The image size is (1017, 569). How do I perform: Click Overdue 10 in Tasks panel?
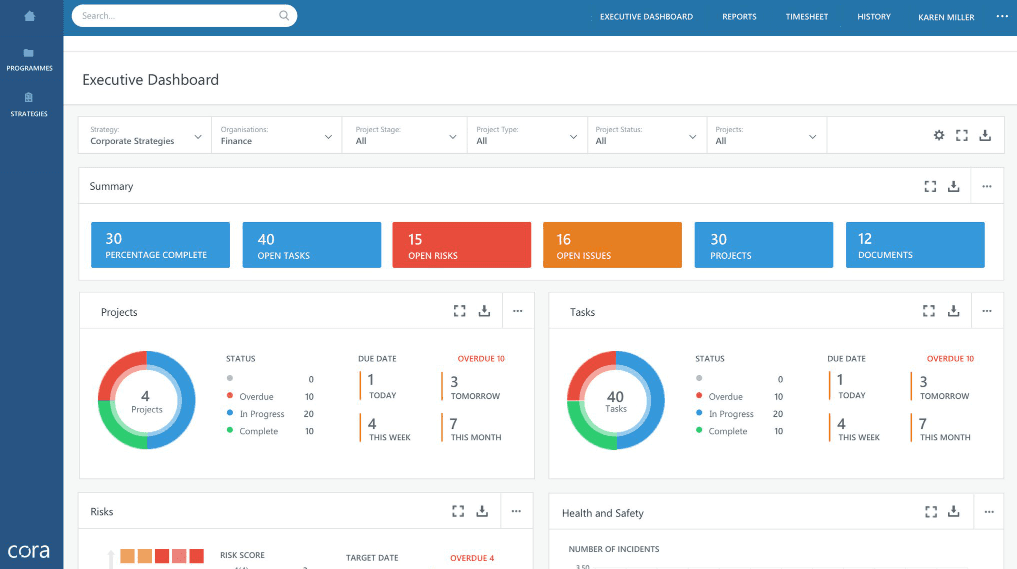950,359
